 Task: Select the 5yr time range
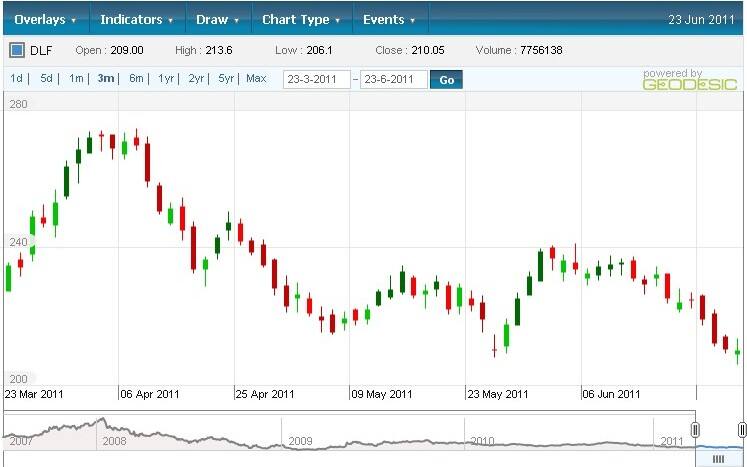tap(226, 79)
